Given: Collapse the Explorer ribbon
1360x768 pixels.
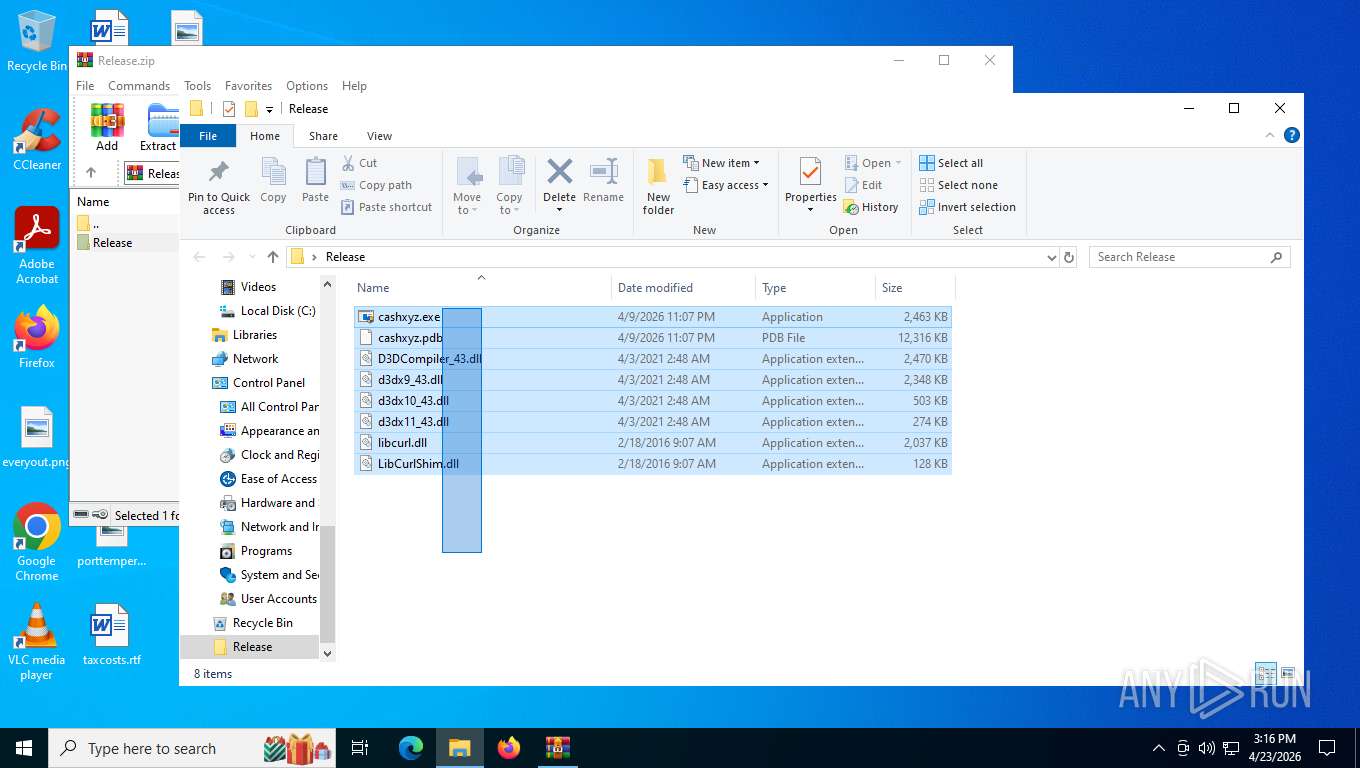Looking at the screenshot, I should coord(1270,136).
